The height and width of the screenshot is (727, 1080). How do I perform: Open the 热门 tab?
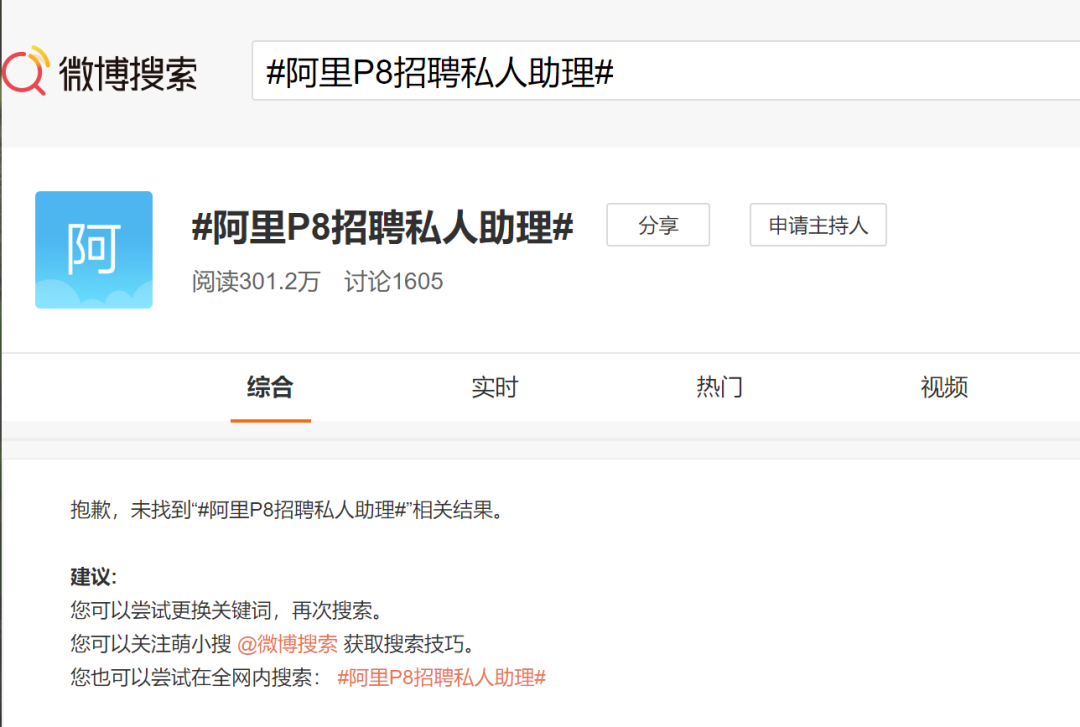coord(719,388)
